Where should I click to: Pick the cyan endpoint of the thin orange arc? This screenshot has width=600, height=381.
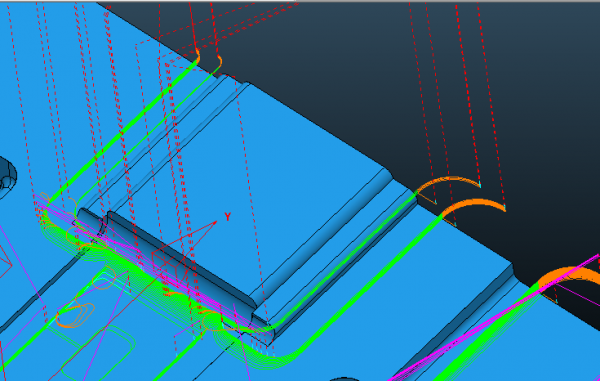pos(480,186)
